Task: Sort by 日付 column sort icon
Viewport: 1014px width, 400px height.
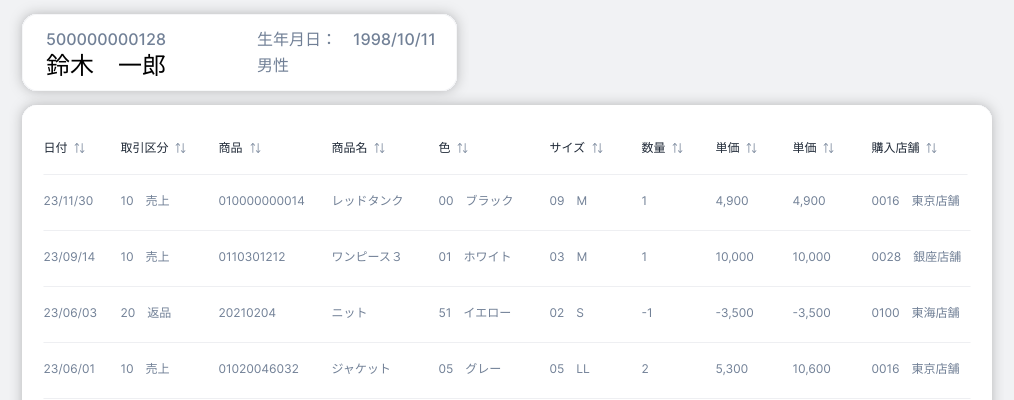Action: tap(80, 148)
